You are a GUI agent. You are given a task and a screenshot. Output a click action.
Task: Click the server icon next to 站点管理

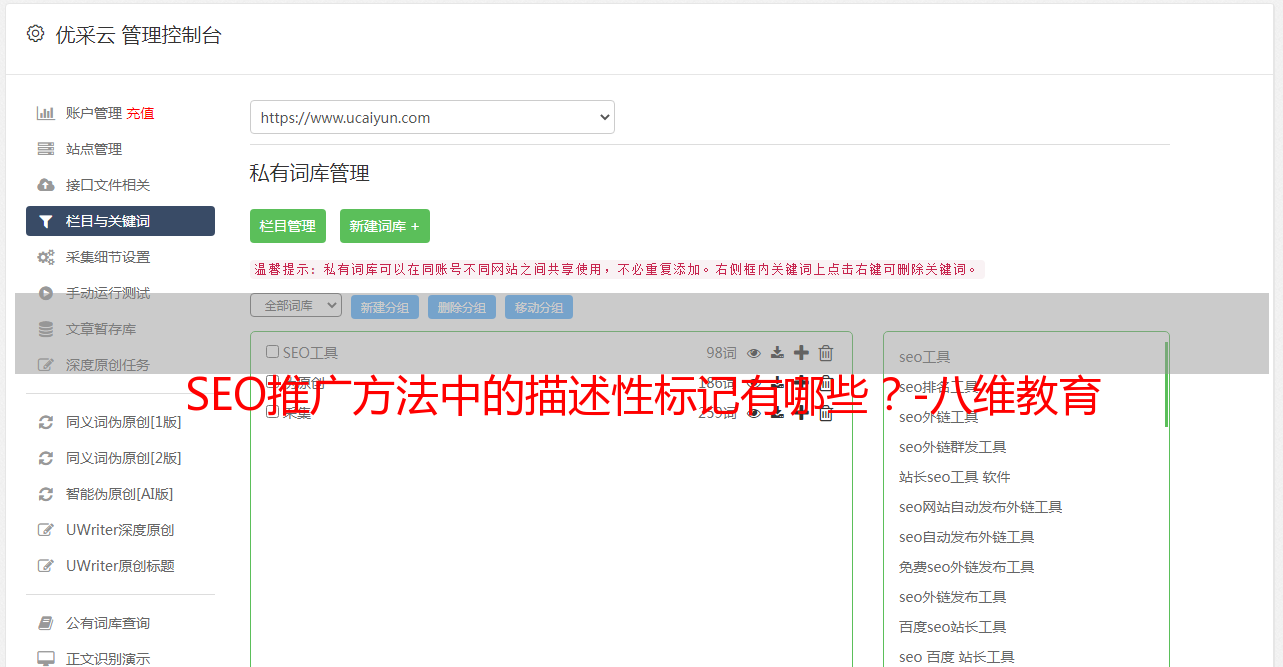[x=46, y=149]
